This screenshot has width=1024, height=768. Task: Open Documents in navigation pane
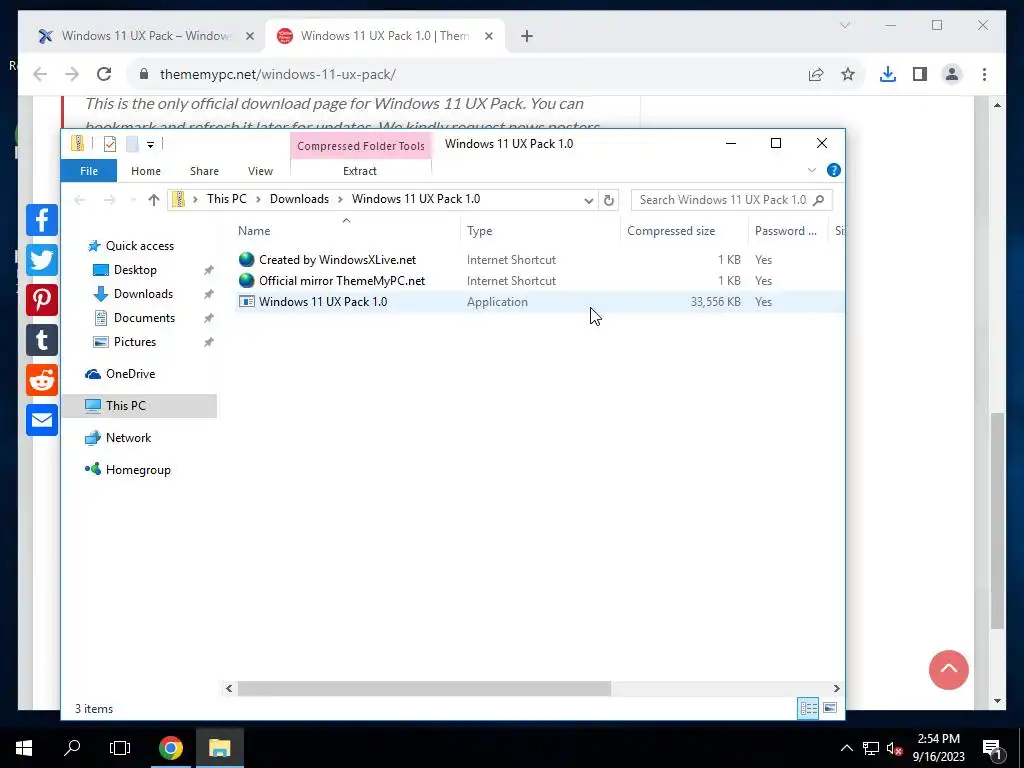click(144, 318)
